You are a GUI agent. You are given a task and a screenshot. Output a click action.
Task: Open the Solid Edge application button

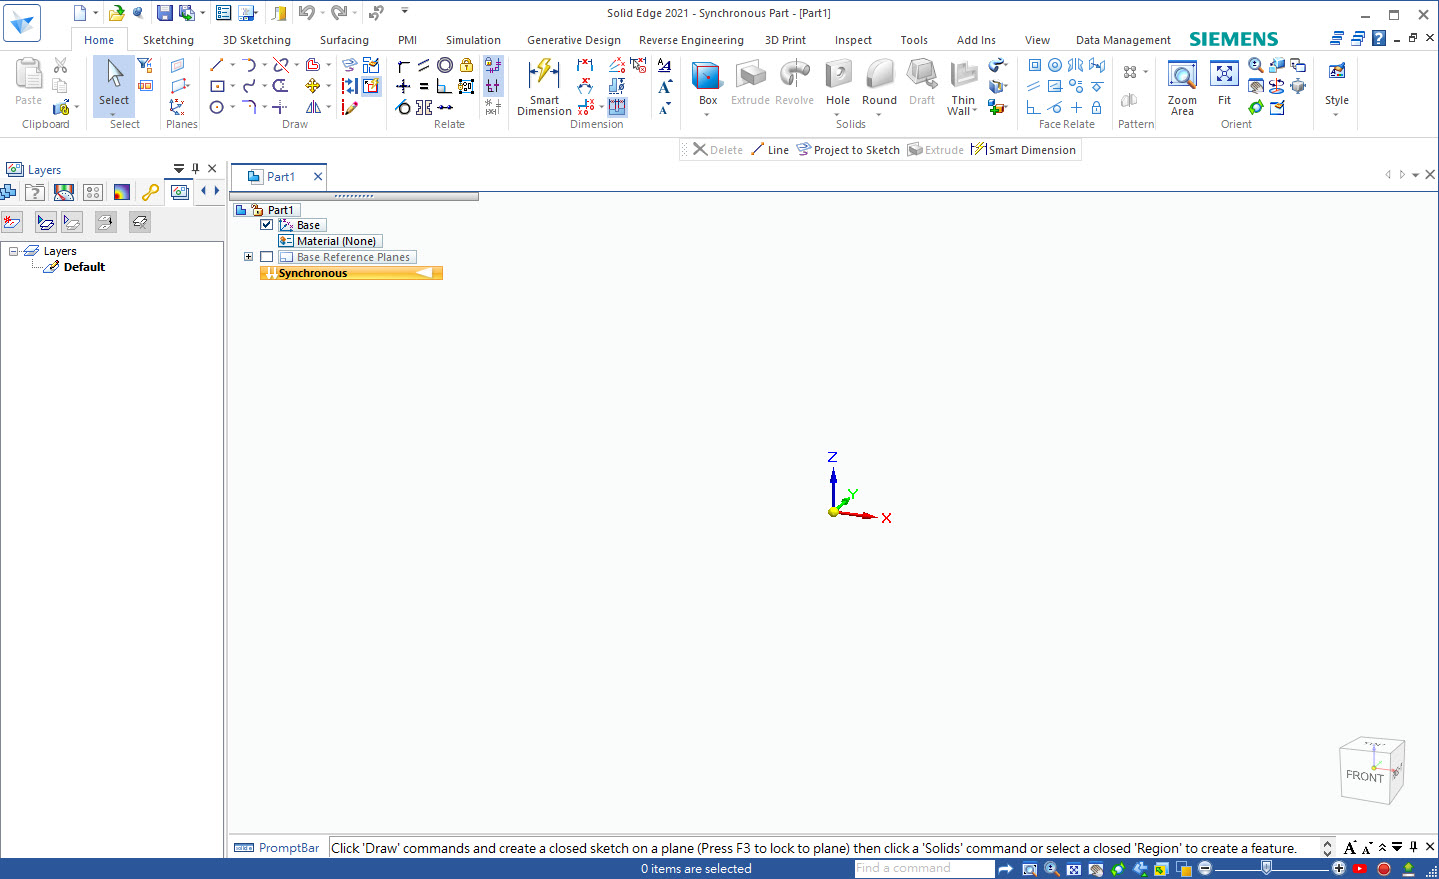(x=21, y=22)
